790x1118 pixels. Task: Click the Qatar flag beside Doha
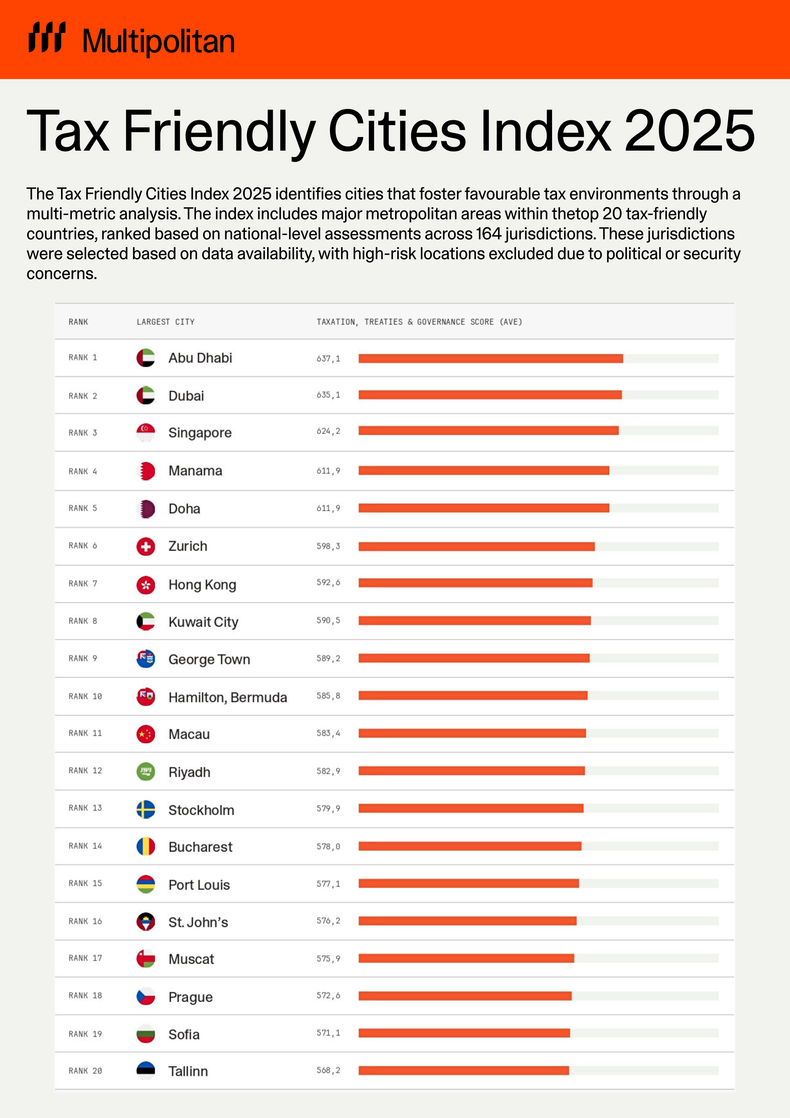[146, 508]
